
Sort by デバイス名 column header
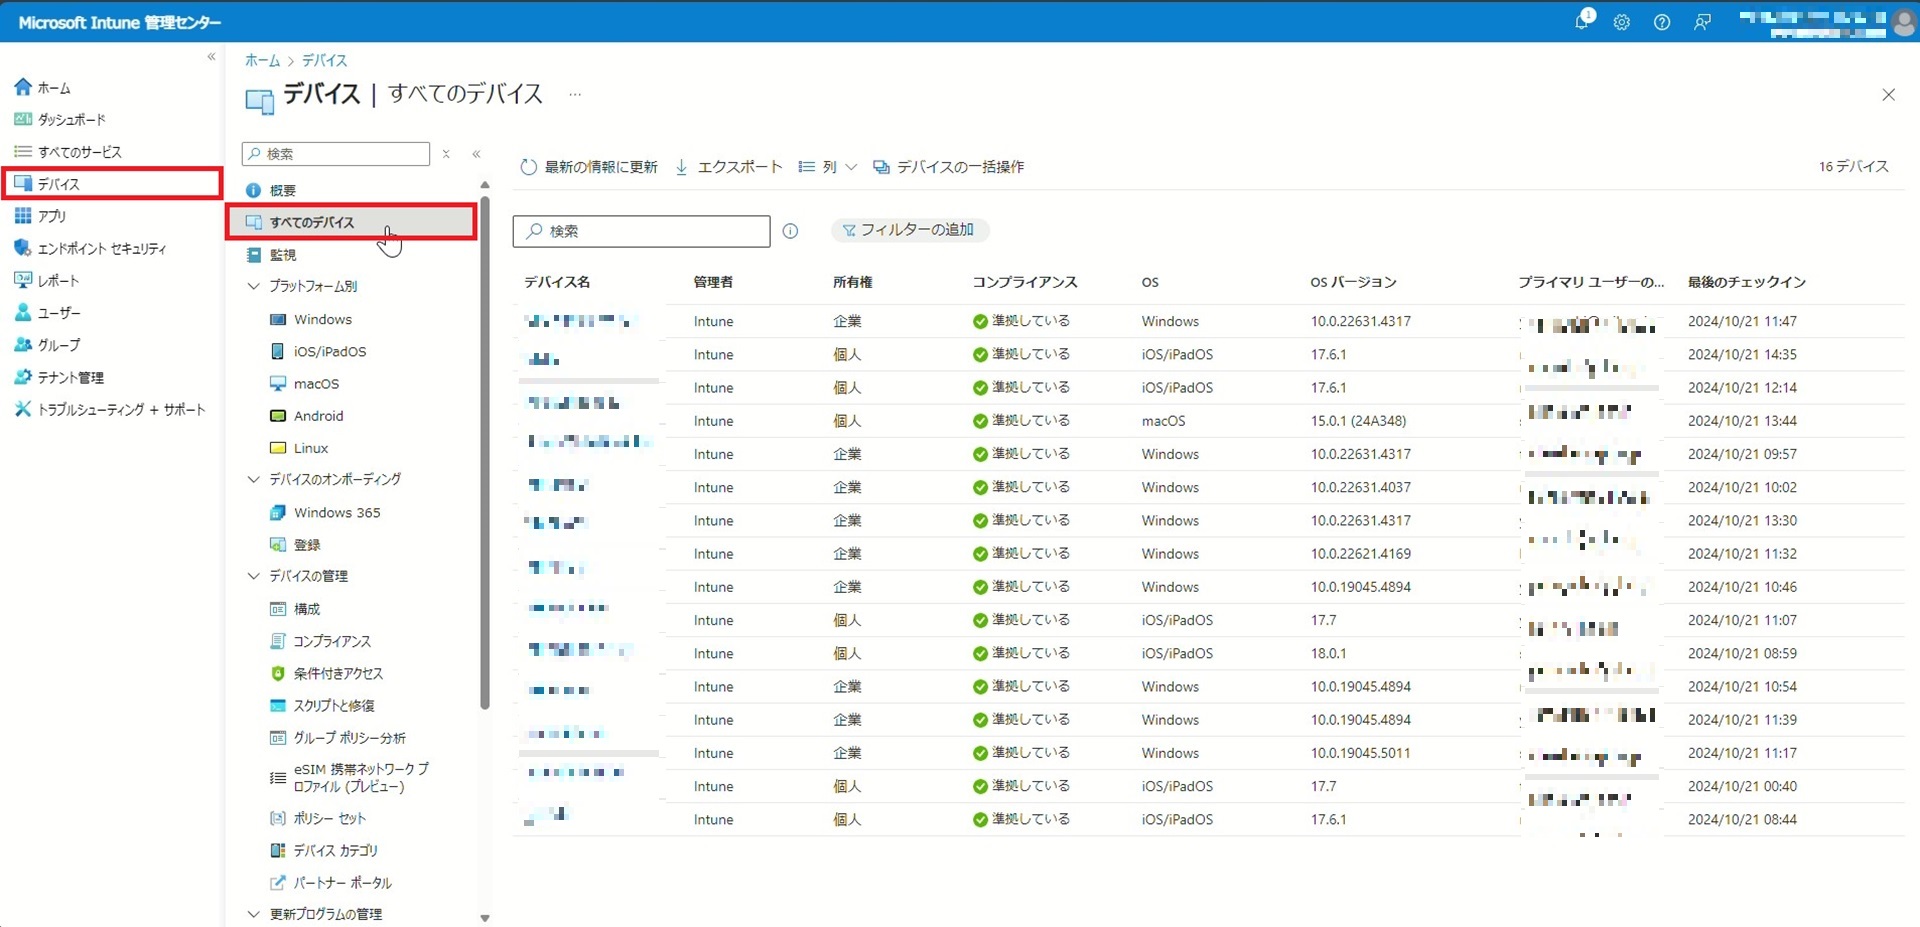557,283
